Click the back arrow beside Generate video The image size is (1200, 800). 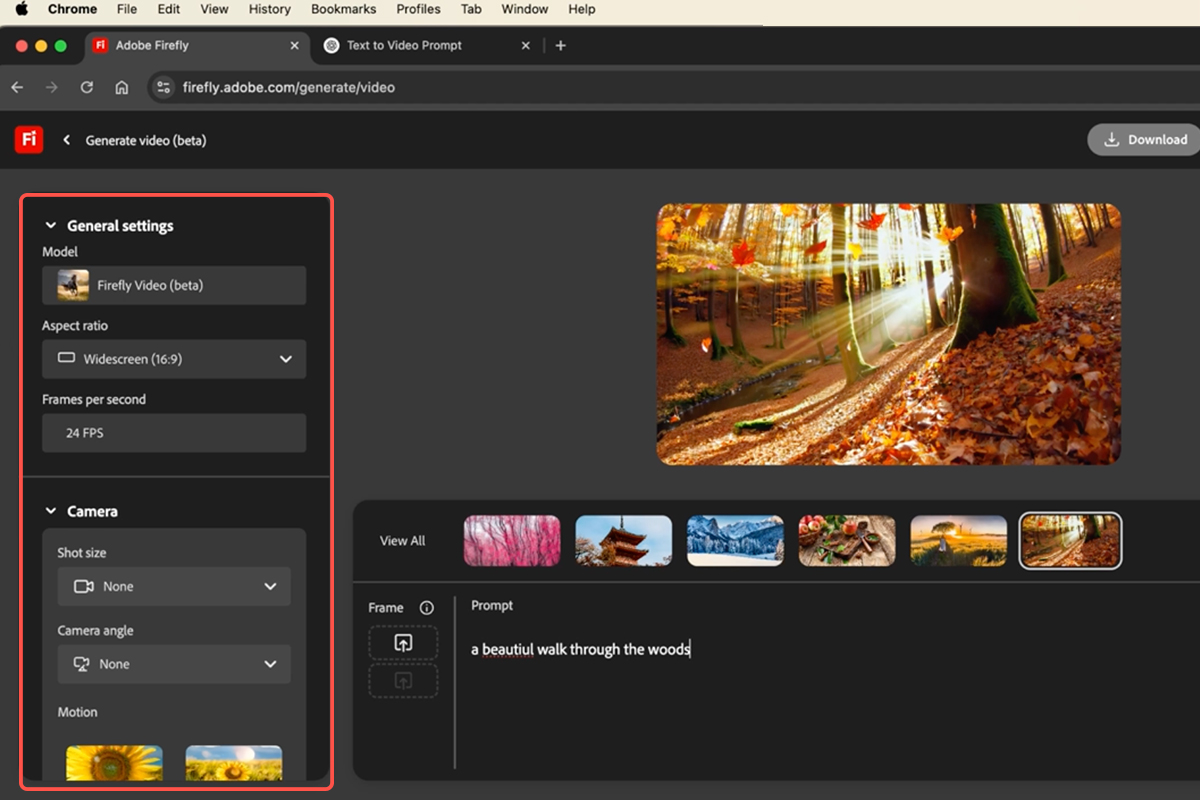[67, 140]
